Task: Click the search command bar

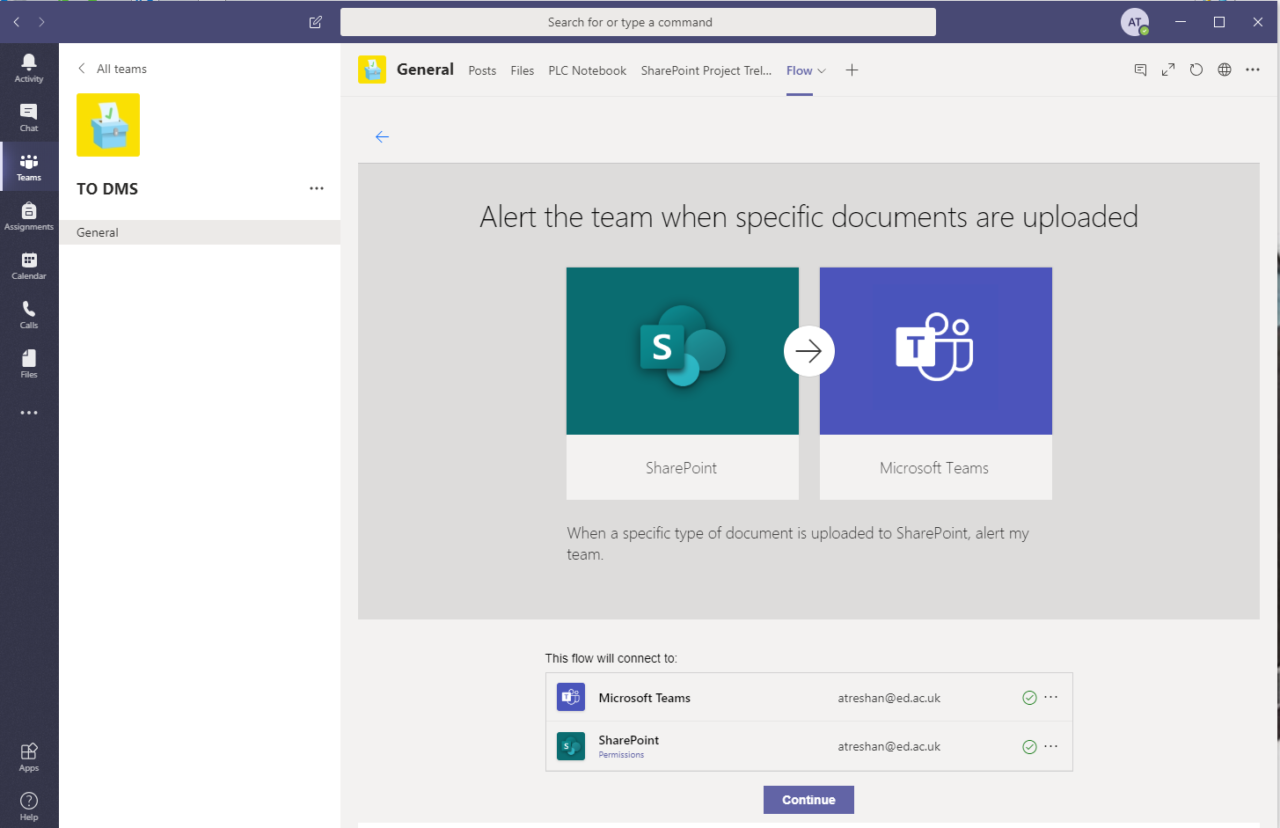Action: (639, 21)
